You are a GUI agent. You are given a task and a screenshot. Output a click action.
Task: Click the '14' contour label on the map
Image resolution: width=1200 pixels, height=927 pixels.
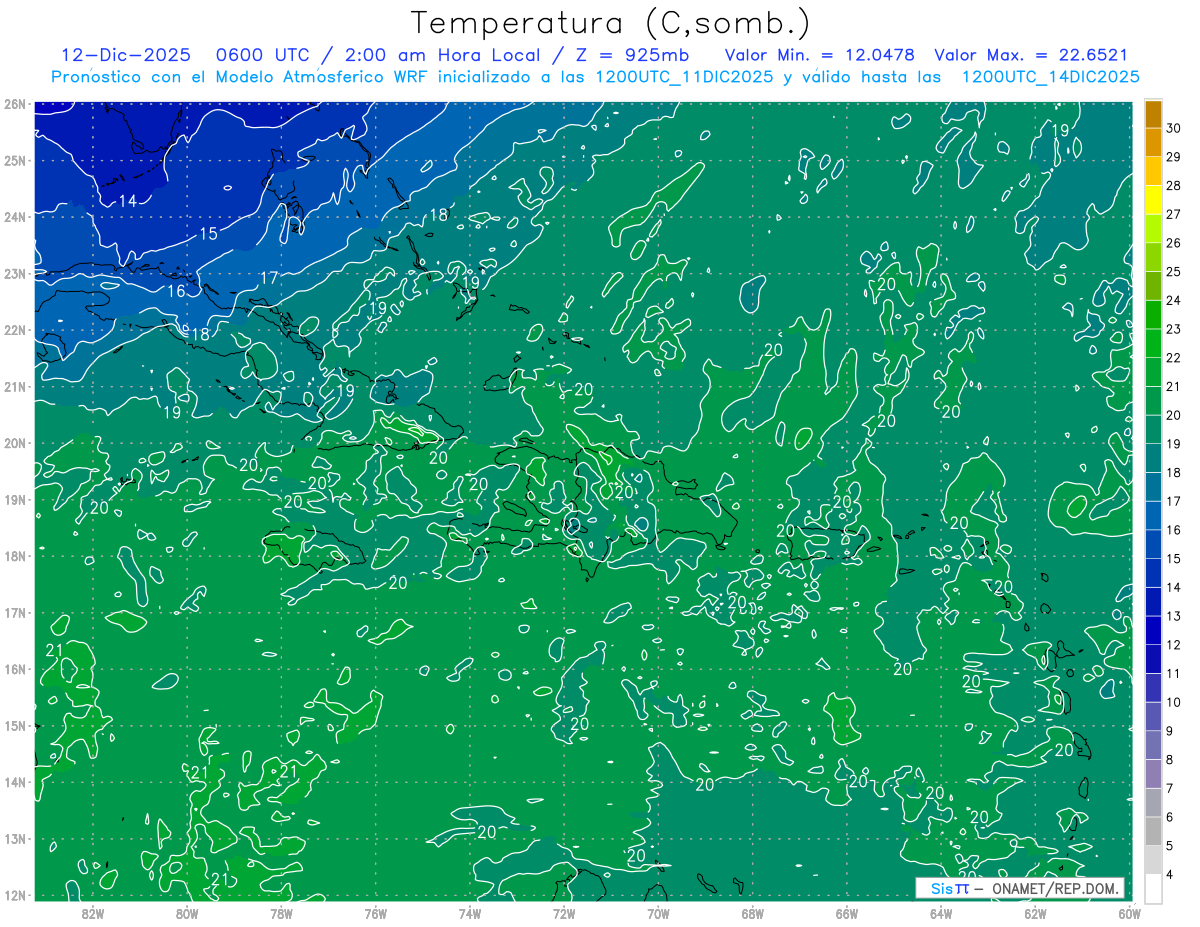[x=127, y=201]
